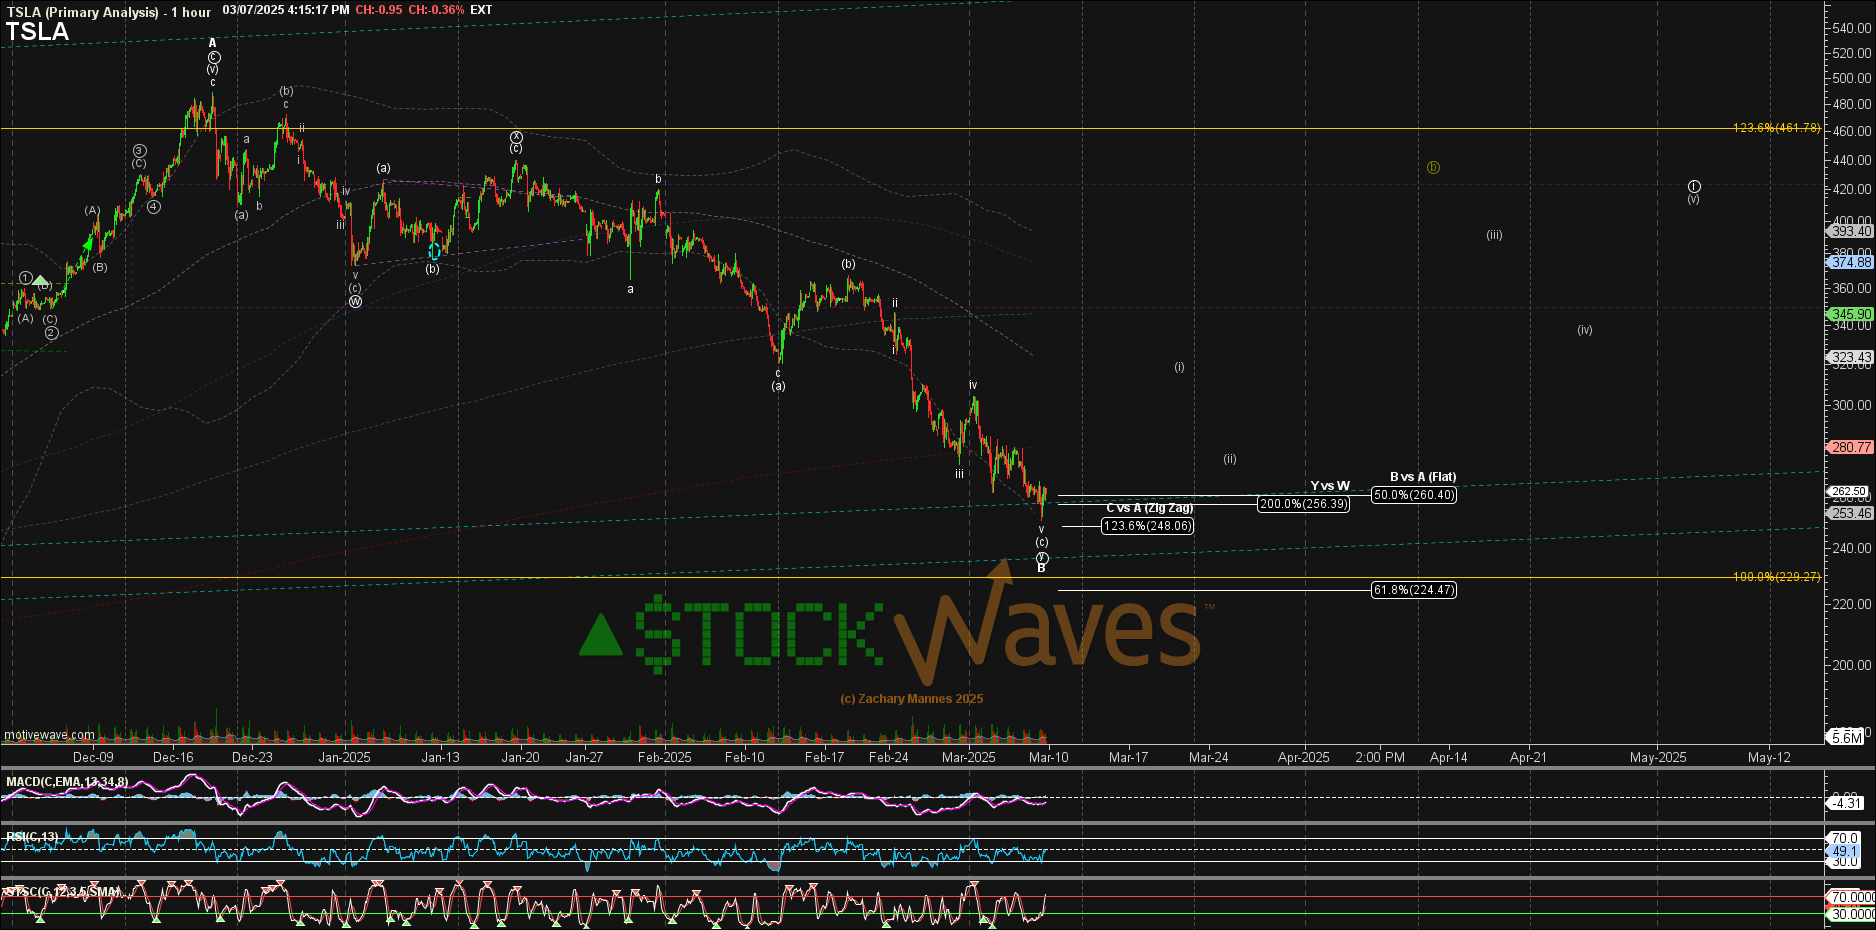Click the yellow circled b wave label
1876x930 pixels.
(1433, 167)
